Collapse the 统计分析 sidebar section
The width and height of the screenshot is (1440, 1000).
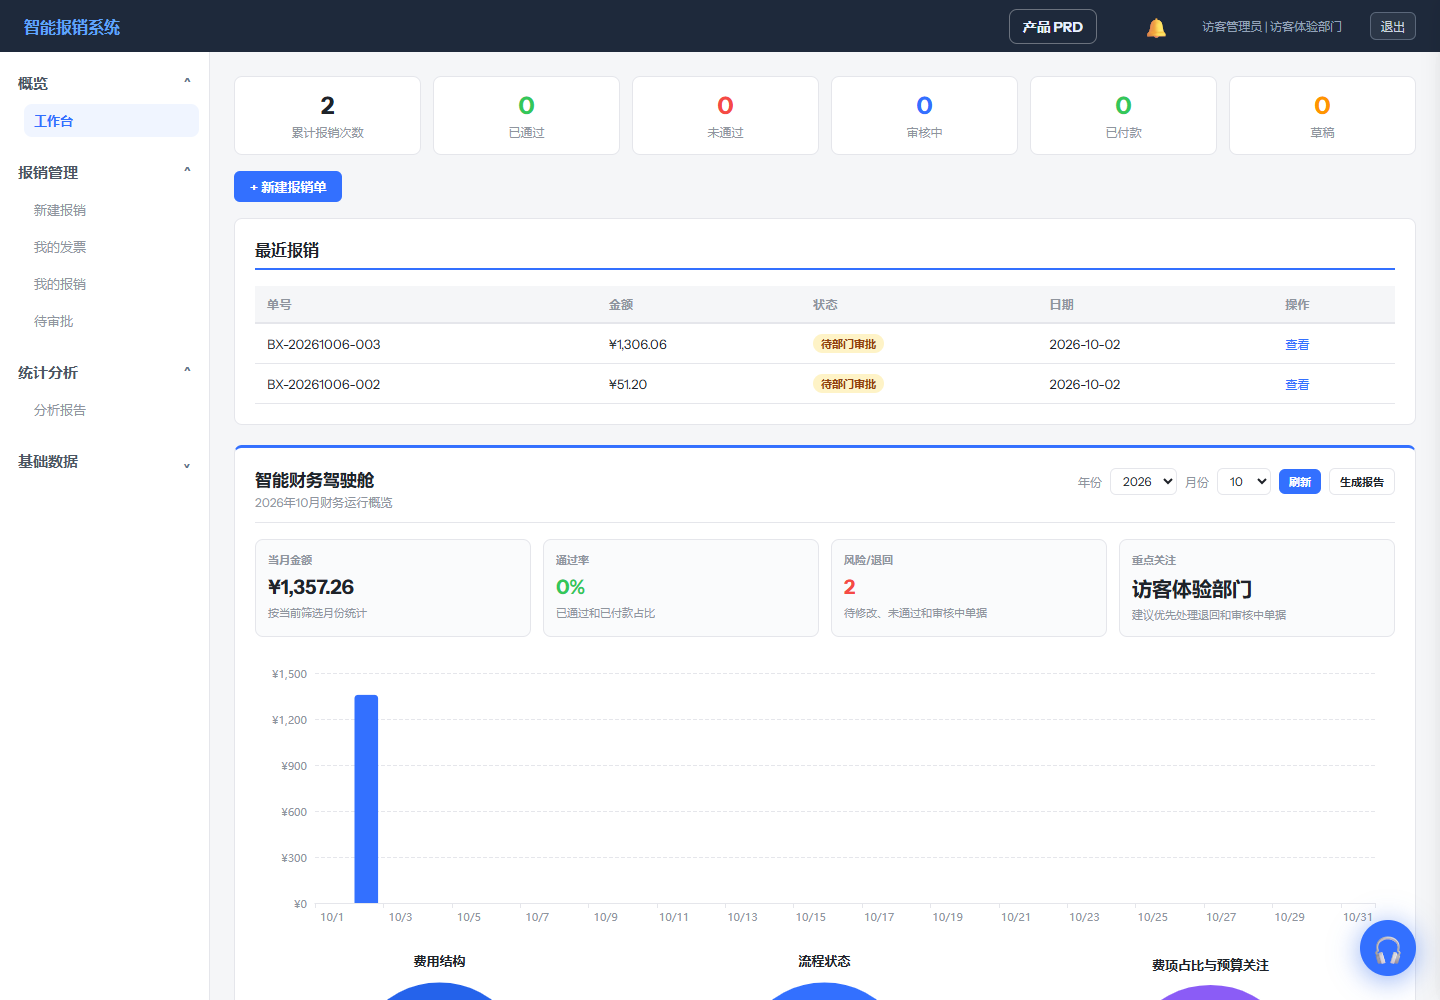coord(105,372)
